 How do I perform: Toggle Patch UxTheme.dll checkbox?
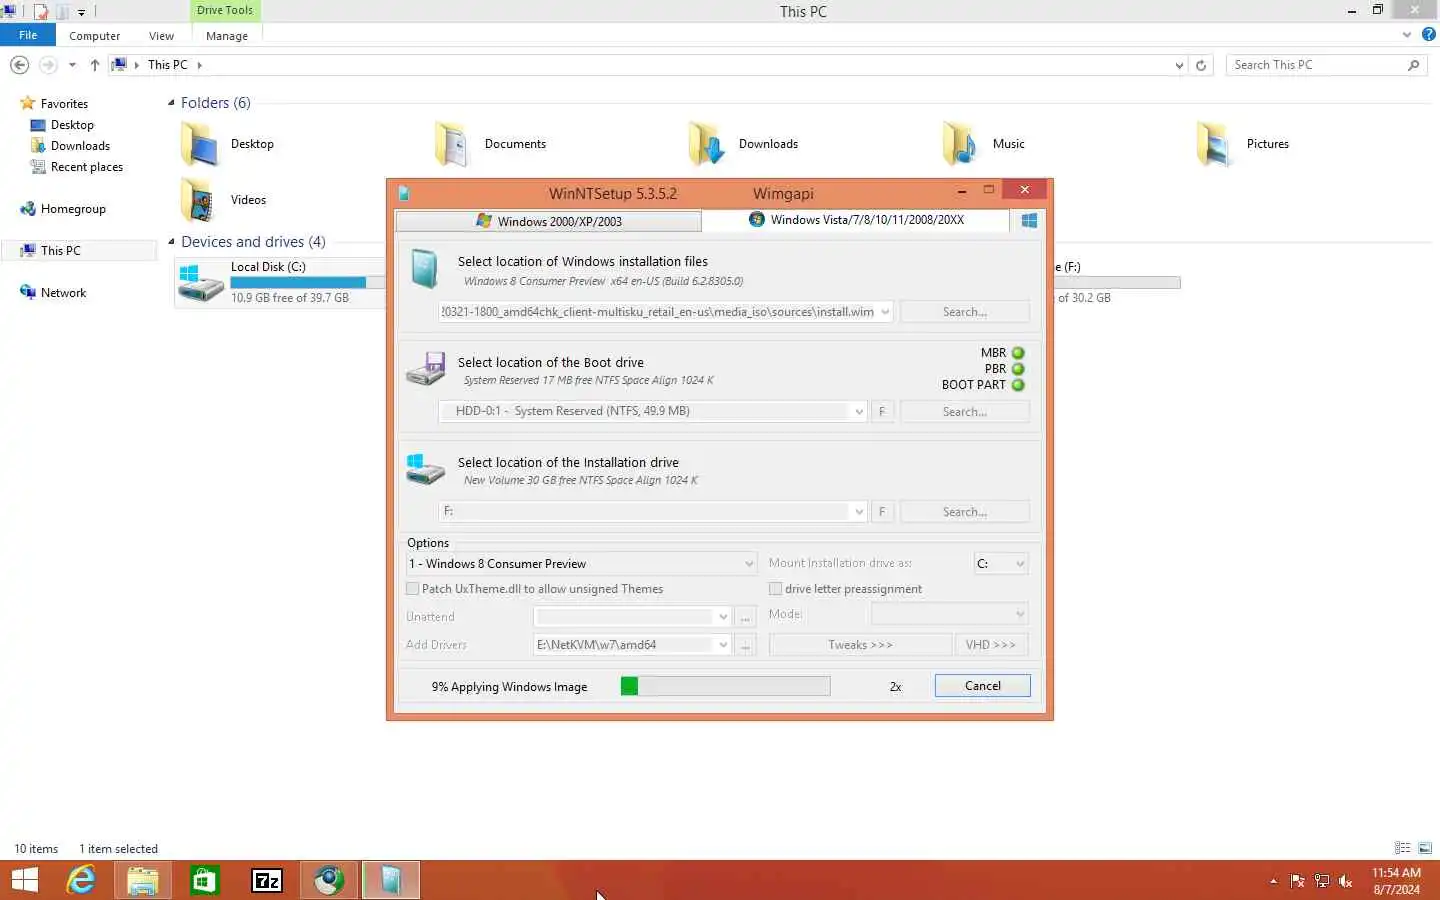pos(412,589)
